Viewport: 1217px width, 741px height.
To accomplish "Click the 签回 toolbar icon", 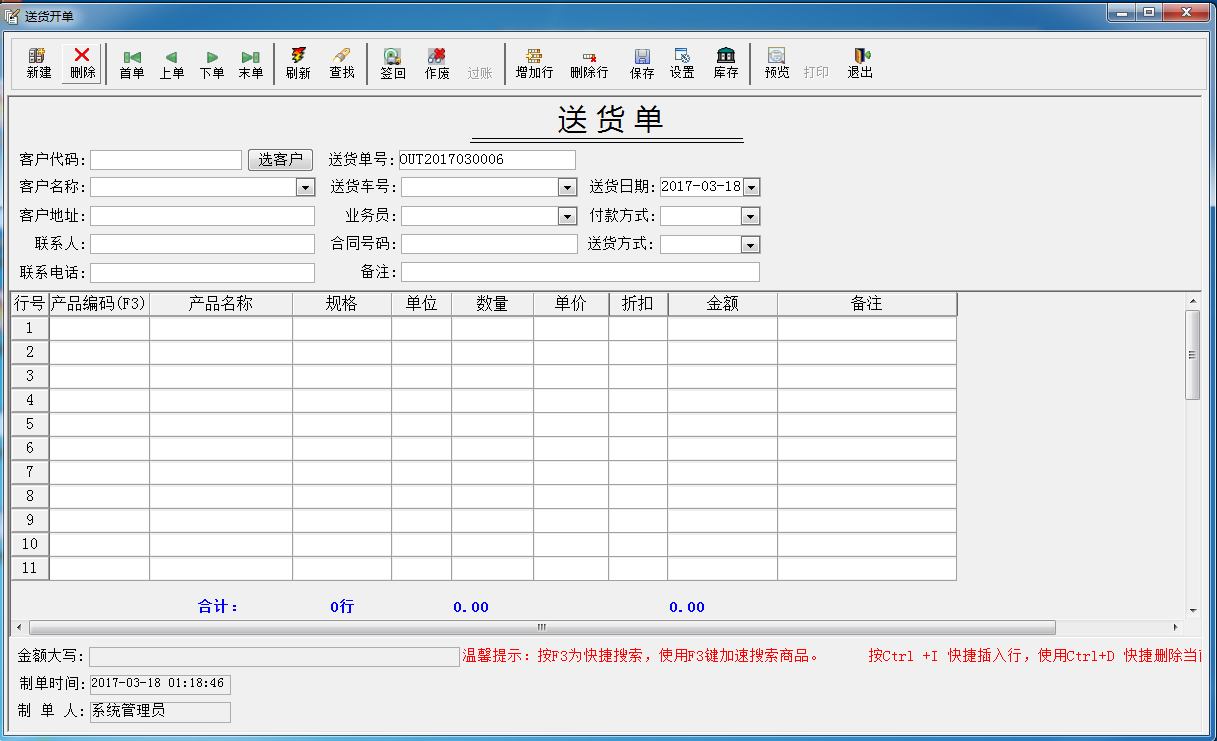I will click(393, 64).
